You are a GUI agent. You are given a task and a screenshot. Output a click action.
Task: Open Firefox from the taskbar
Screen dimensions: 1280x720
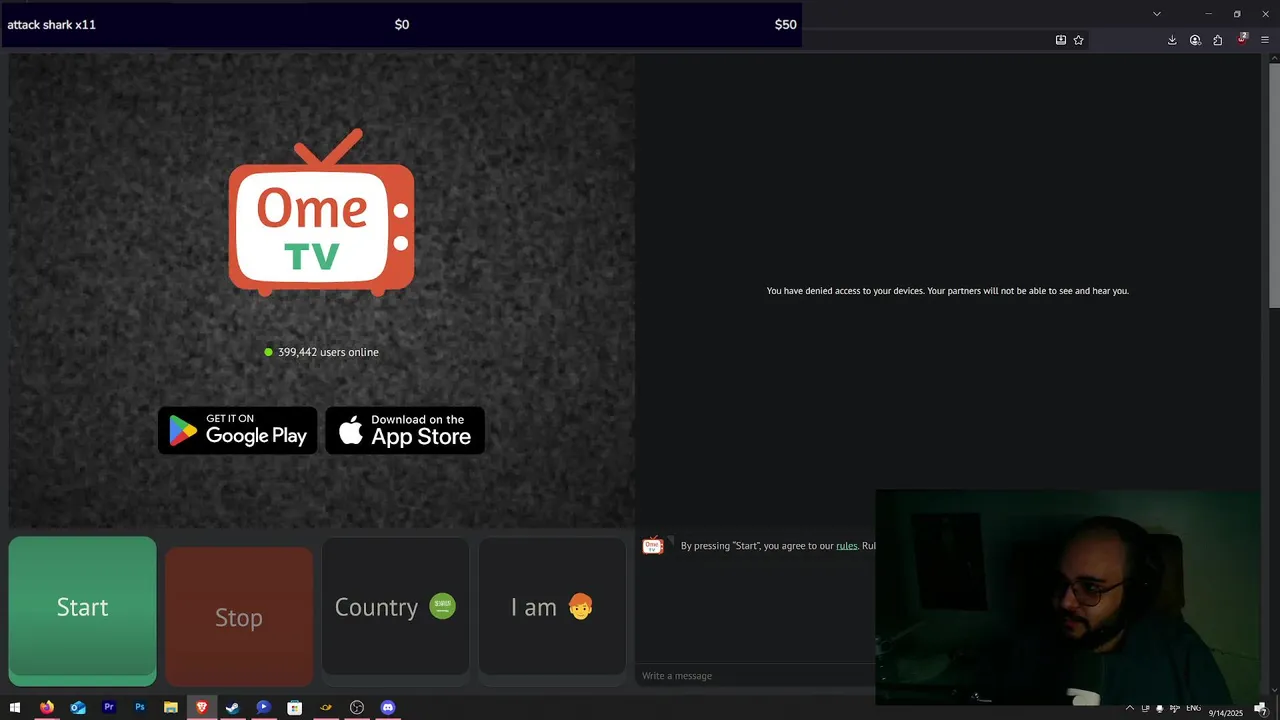pos(47,708)
